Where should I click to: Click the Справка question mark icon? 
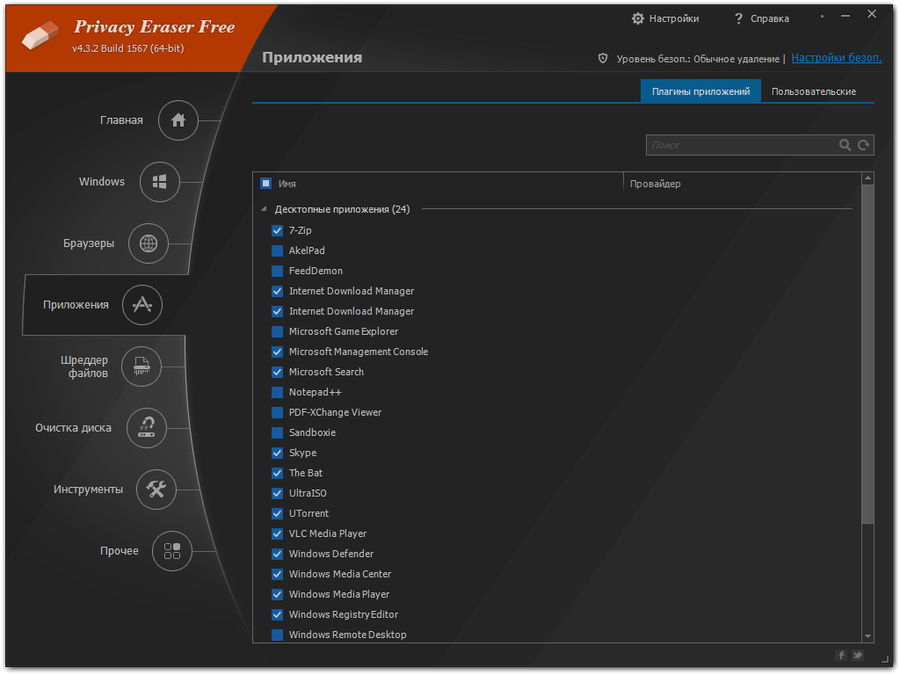click(x=739, y=18)
